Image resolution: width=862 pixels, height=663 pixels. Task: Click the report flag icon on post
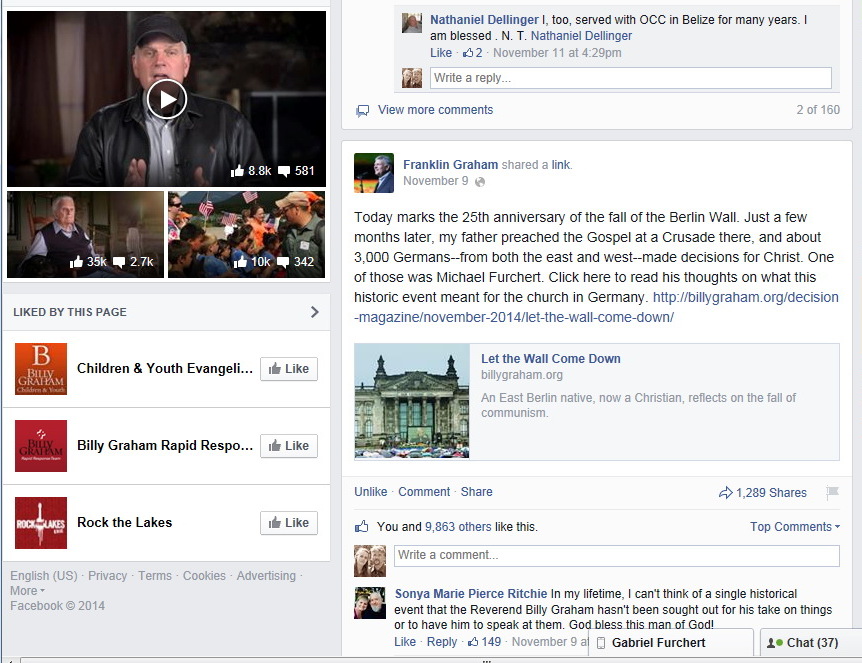point(832,492)
